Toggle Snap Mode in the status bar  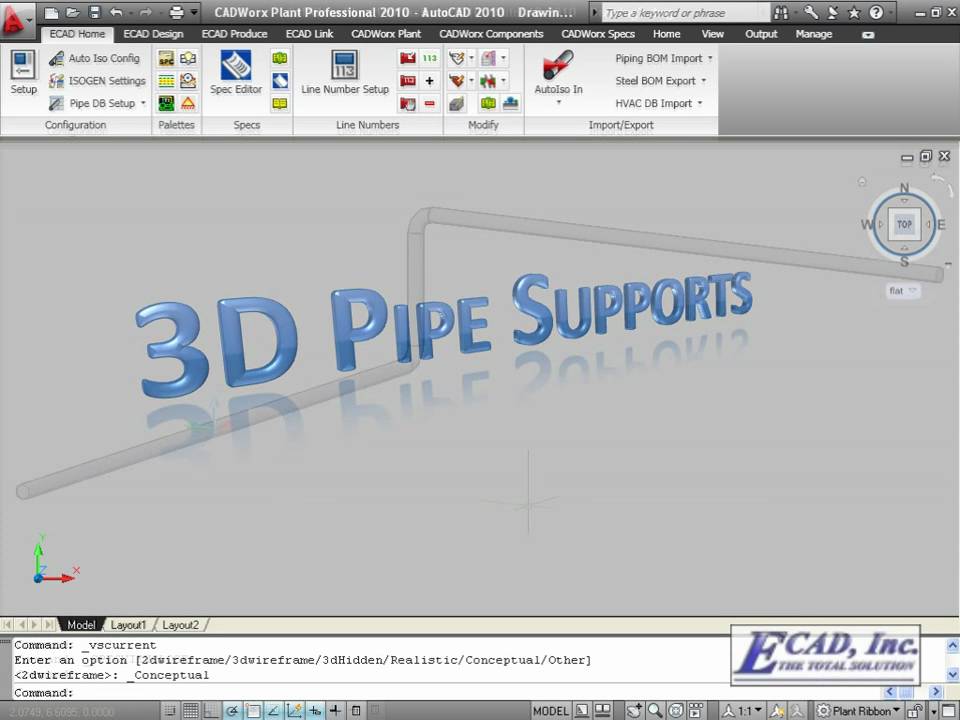point(170,711)
